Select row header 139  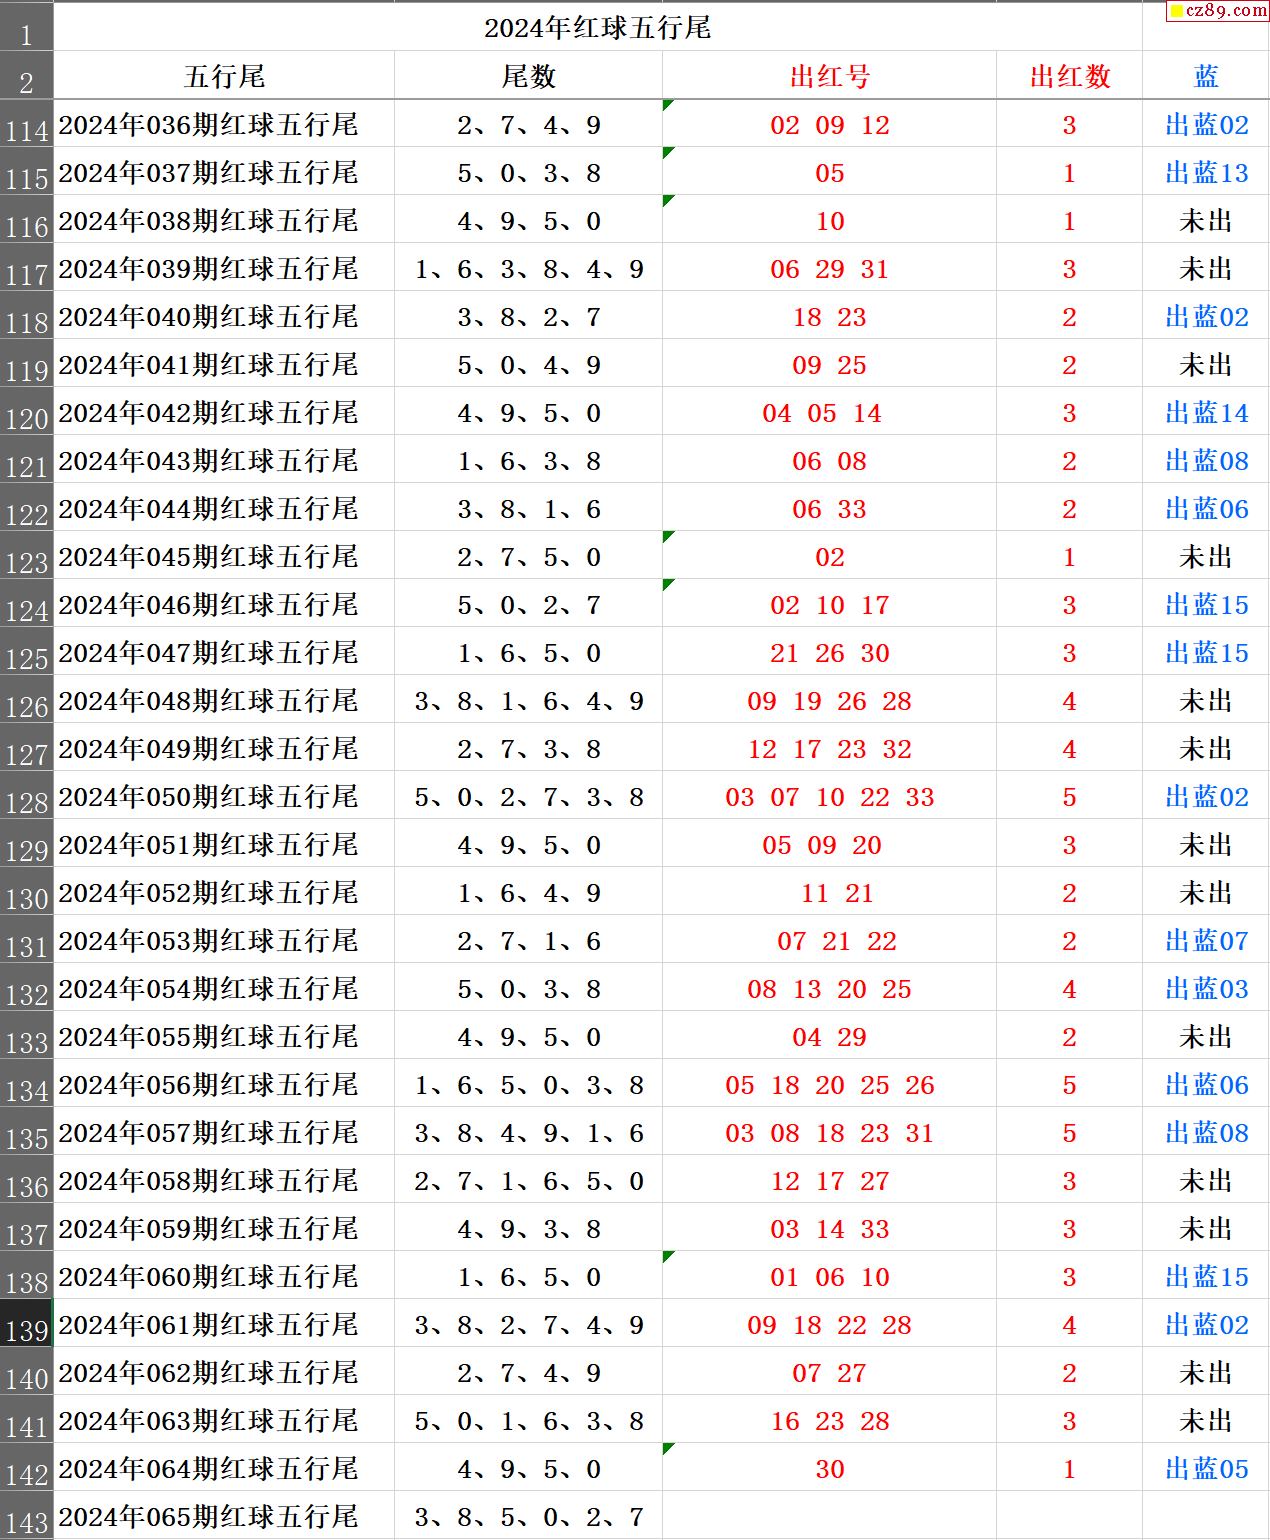tap(26, 1324)
